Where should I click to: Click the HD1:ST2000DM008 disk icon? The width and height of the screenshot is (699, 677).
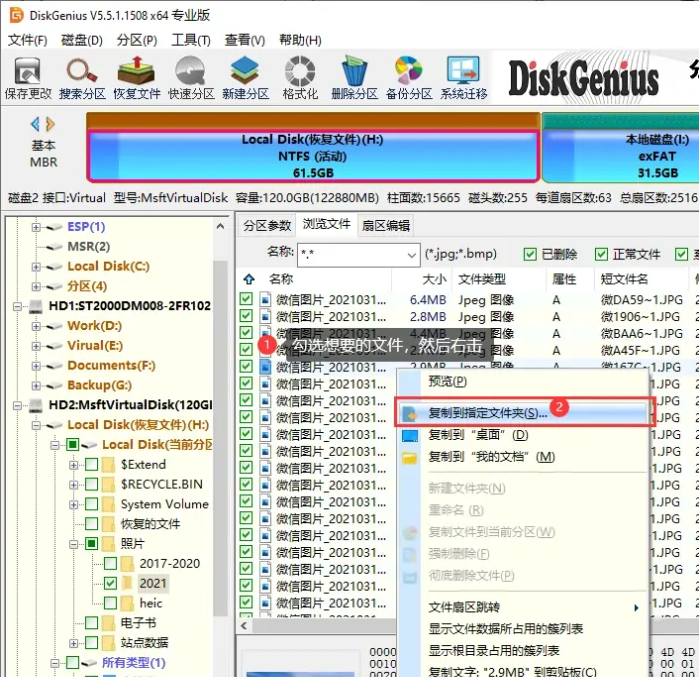tap(36, 306)
